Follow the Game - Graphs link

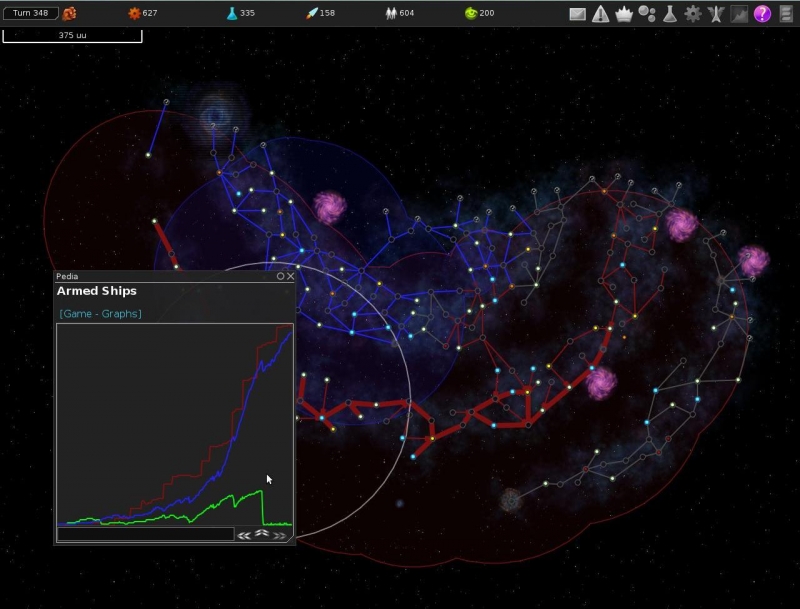coord(101,314)
